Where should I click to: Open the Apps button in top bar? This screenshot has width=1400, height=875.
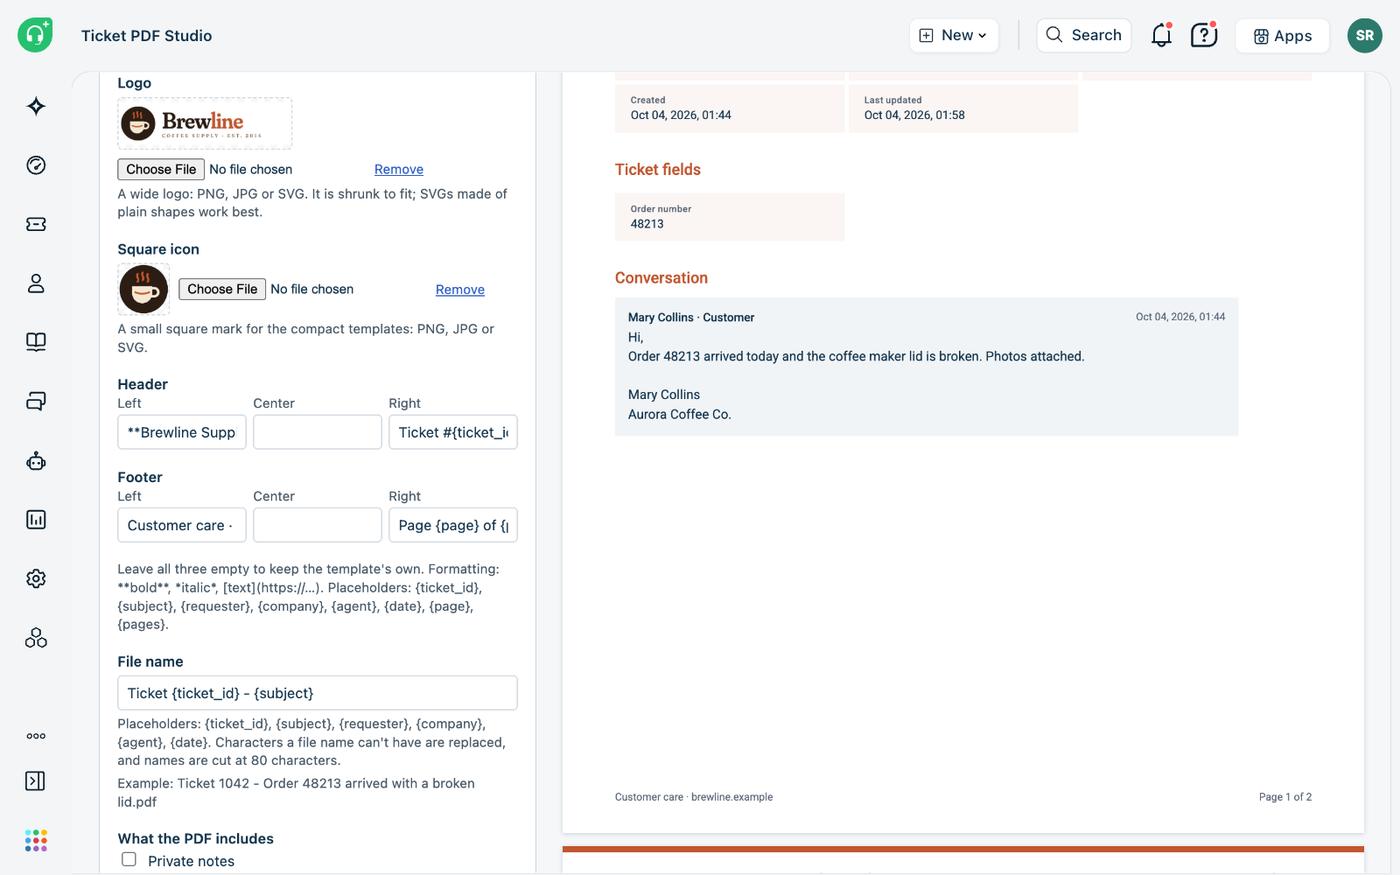pos(1282,35)
